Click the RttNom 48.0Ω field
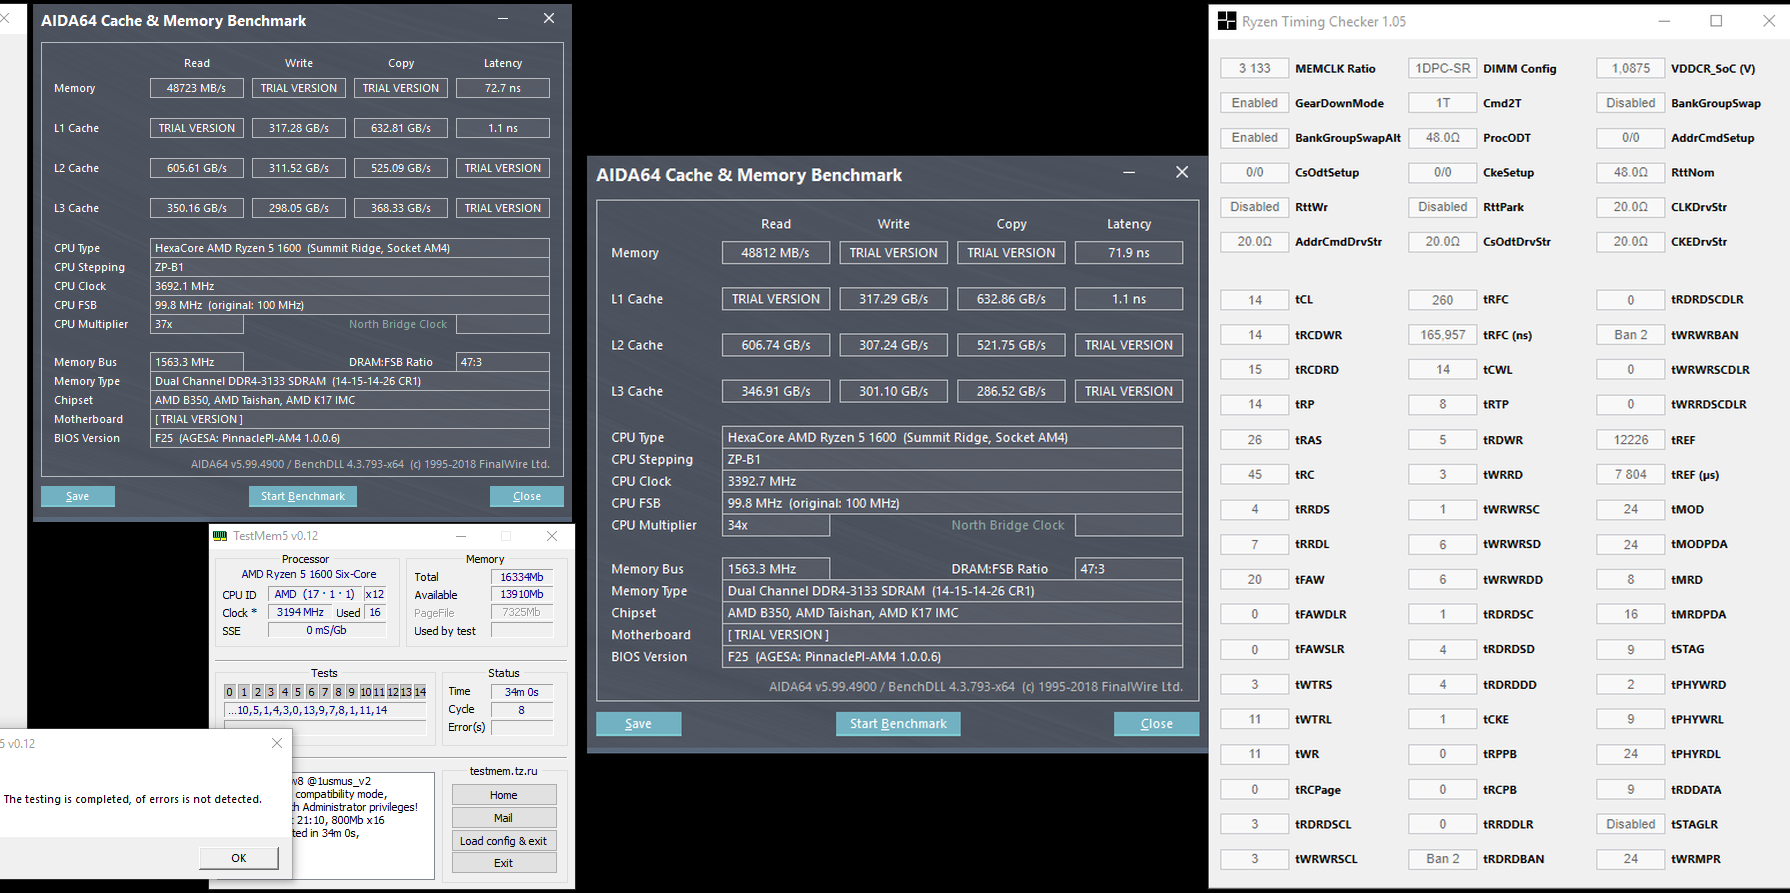Image resolution: width=1790 pixels, height=893 pixels. pyautogui.click(x=1630, y=172)
